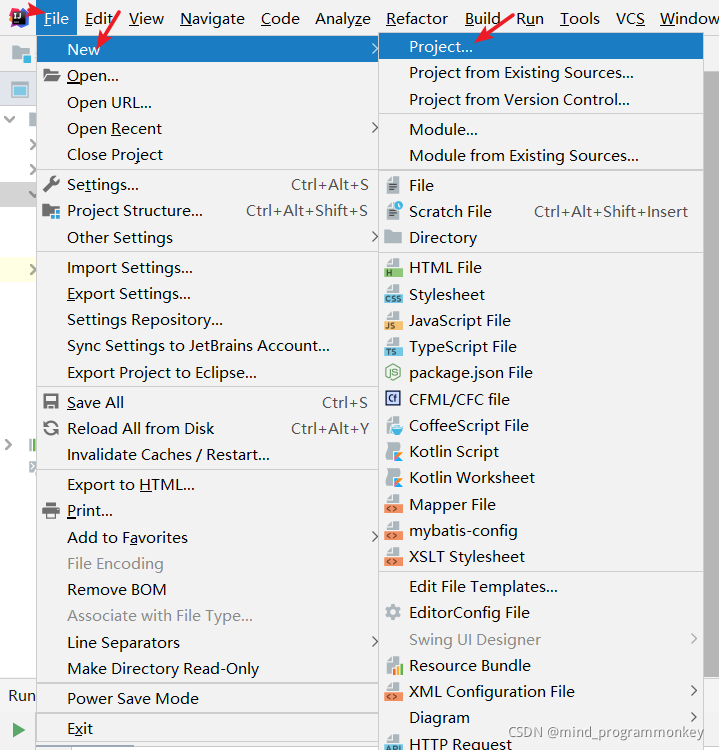Click the Settings wrench icon
The width and height of the screenshot is (719, 750).
point(51,184)
